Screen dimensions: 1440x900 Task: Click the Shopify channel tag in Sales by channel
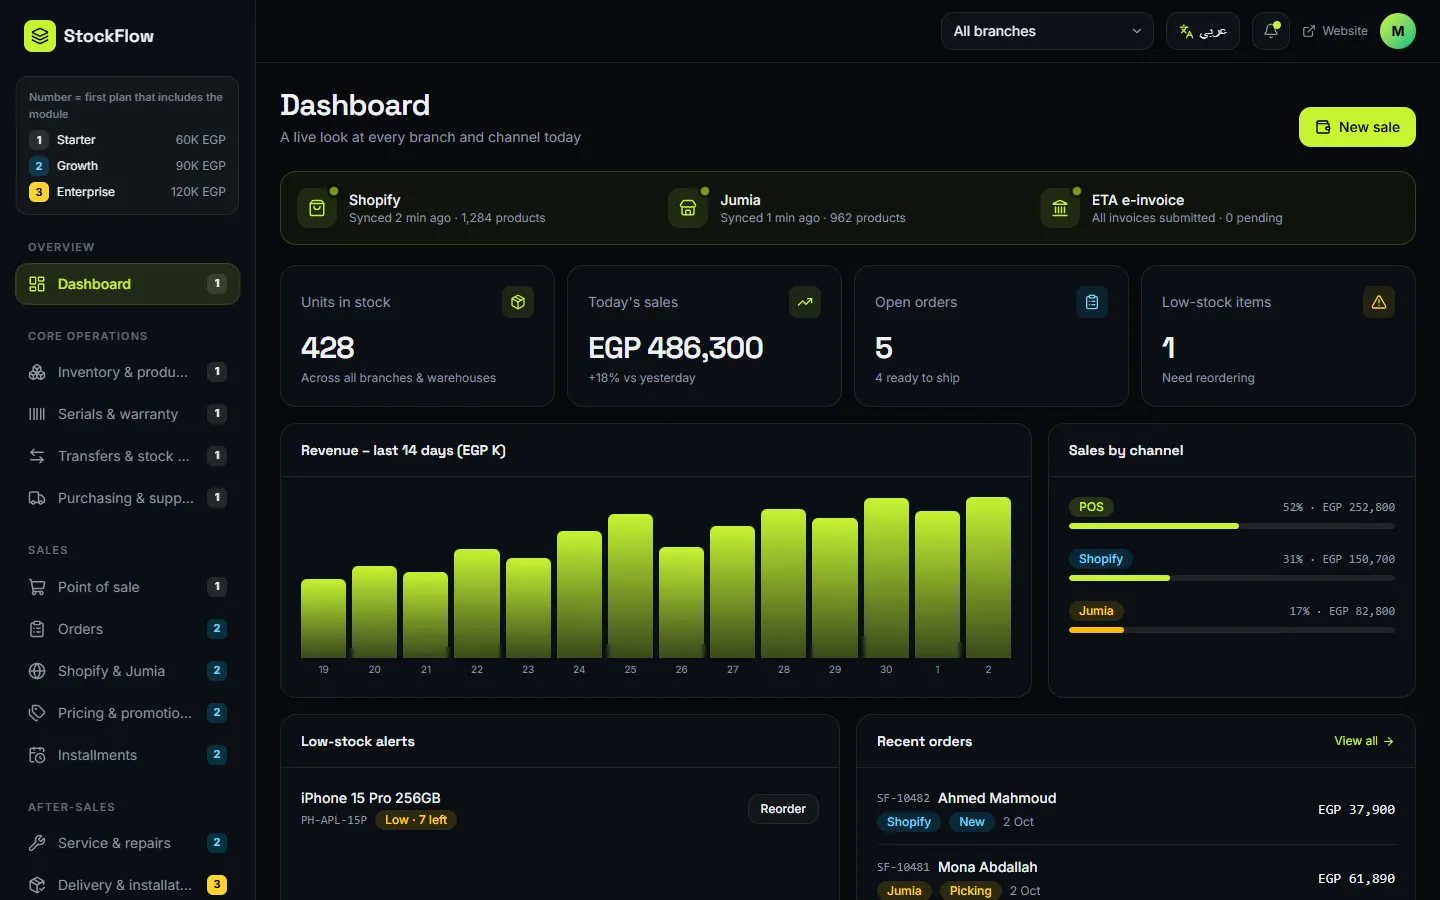1101,559
